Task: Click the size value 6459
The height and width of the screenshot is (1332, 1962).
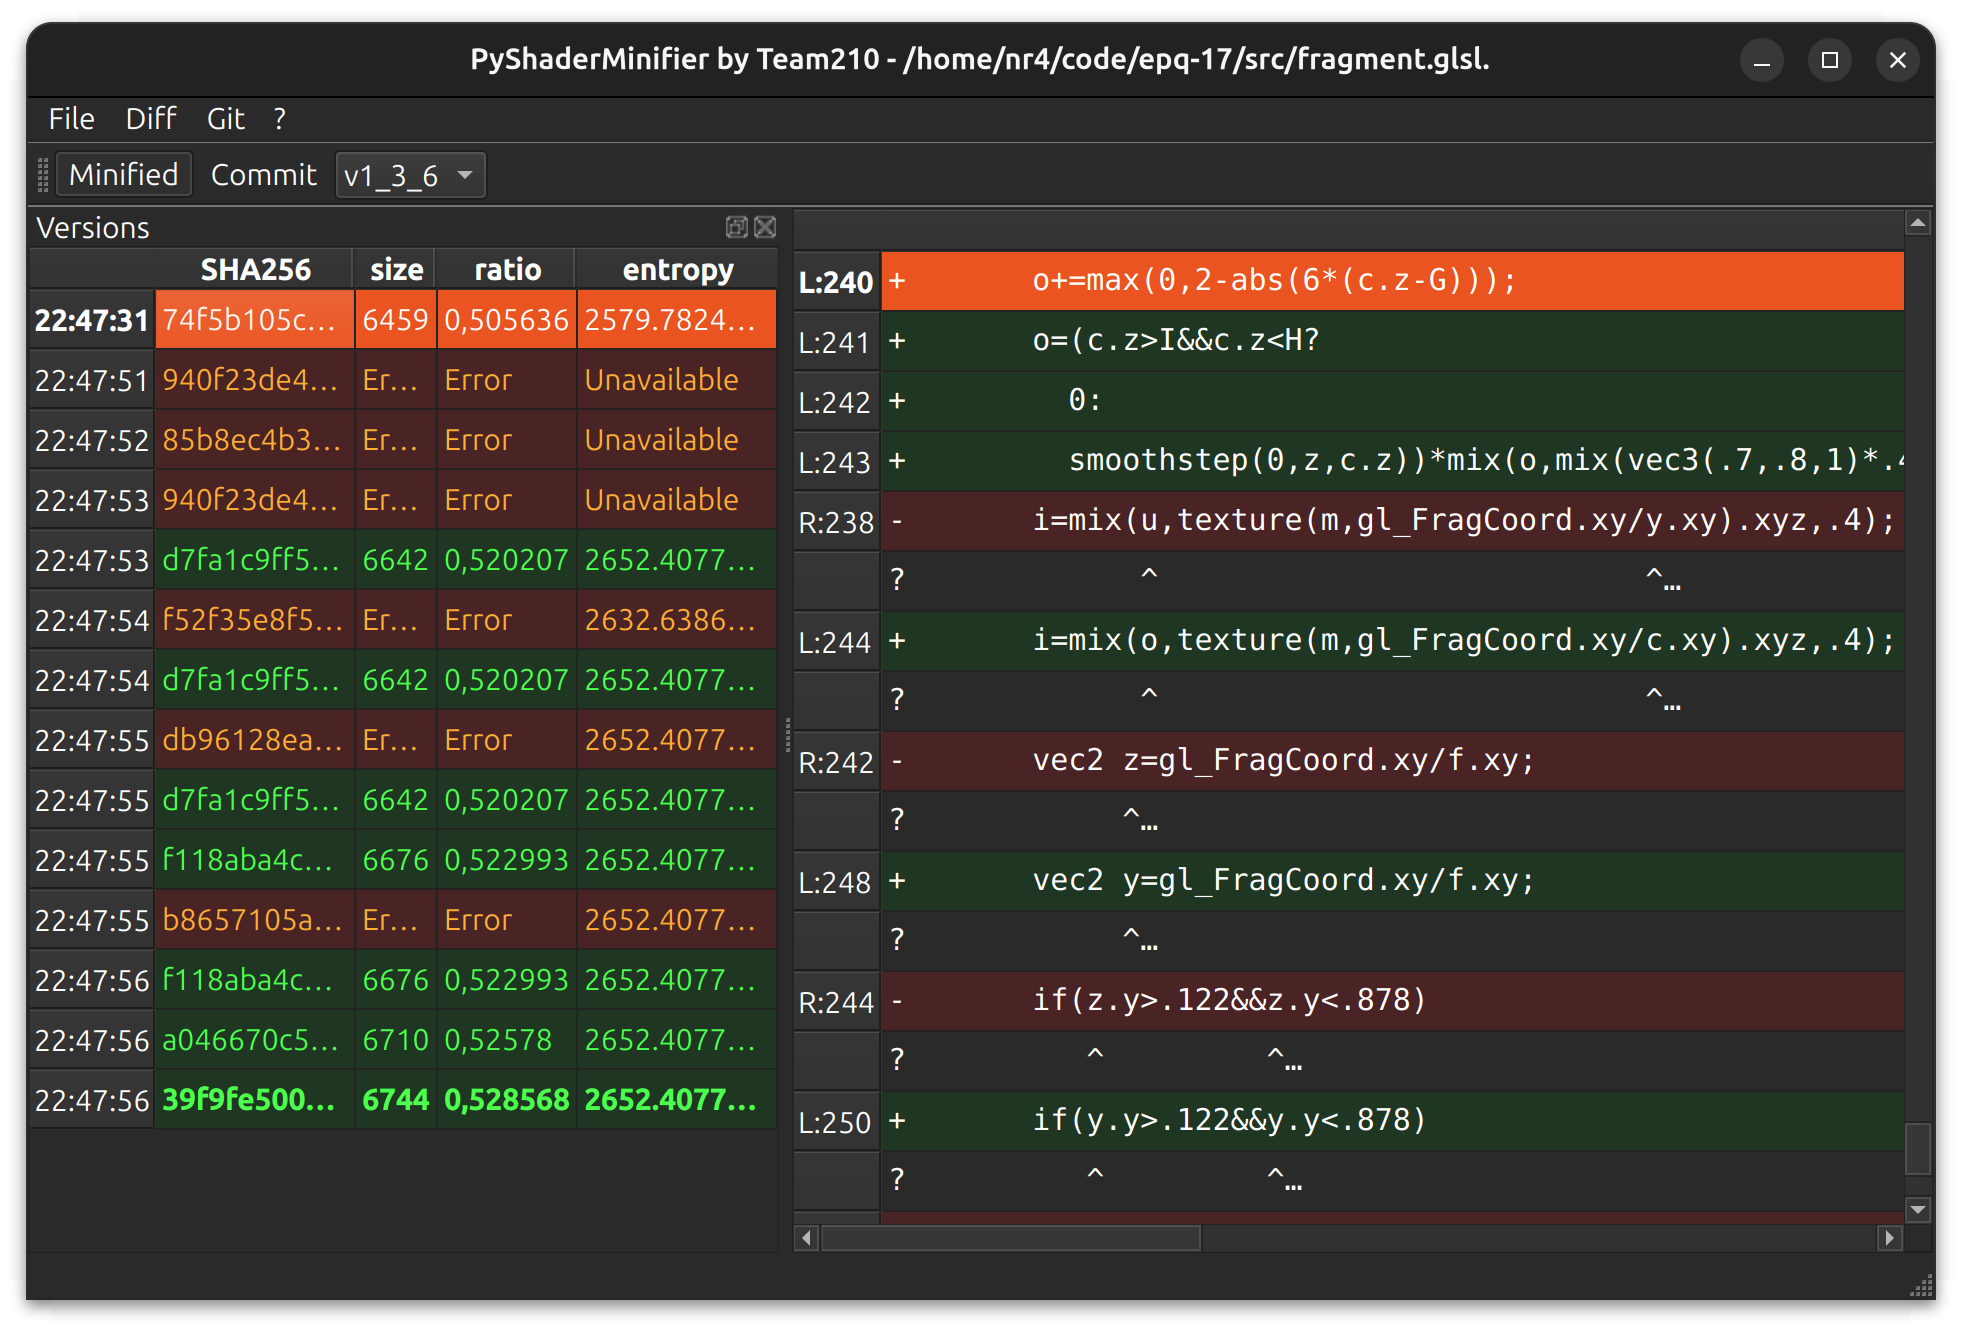Action: 396,320
